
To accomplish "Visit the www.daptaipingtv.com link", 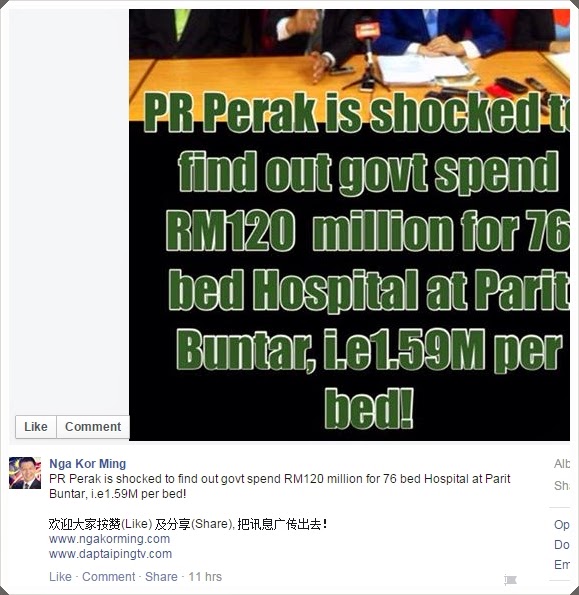I will pyautogui.click(x=110, y=554).
